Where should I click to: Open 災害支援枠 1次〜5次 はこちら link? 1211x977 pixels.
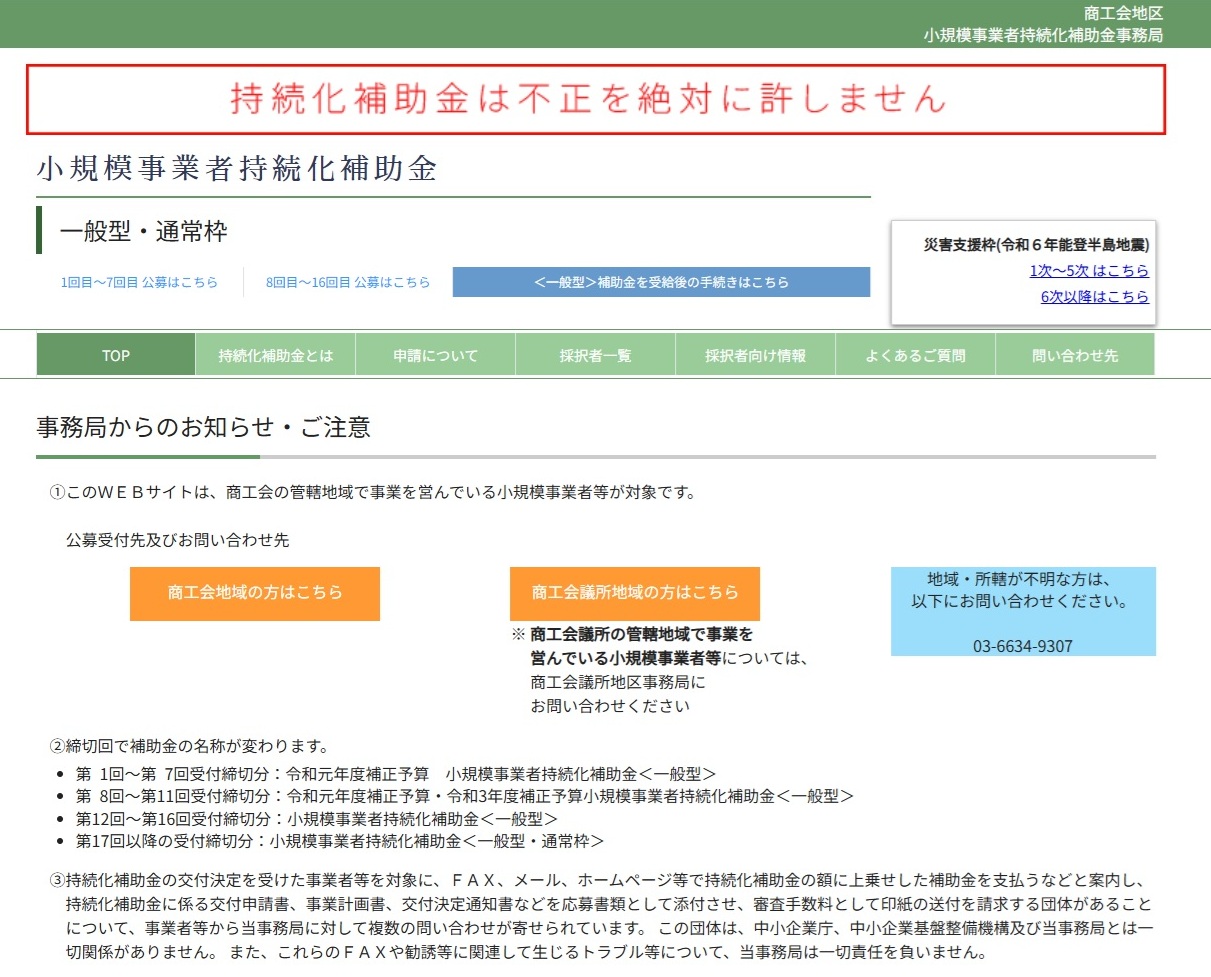(1089, 270)
